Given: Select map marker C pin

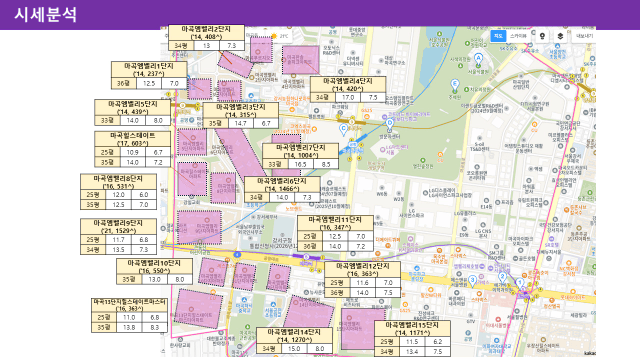Looking at the screenshot, I should pyautogui.click(x=344, y=129).
